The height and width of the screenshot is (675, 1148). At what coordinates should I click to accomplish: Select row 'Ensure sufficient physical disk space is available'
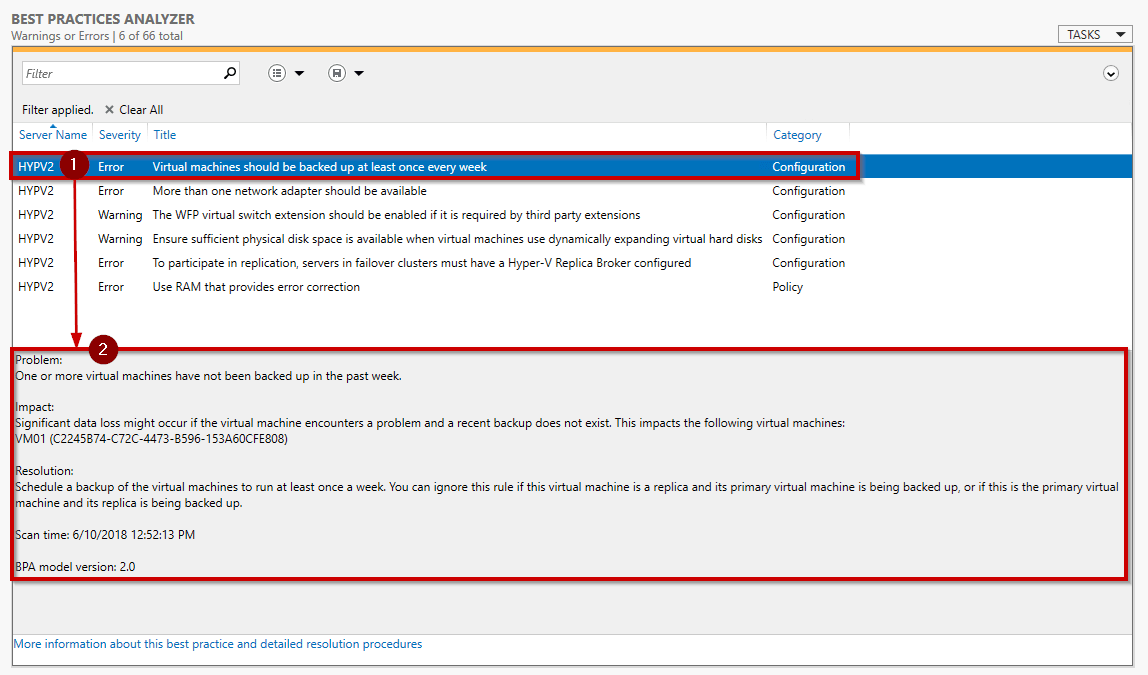click(x=572, y=239)
